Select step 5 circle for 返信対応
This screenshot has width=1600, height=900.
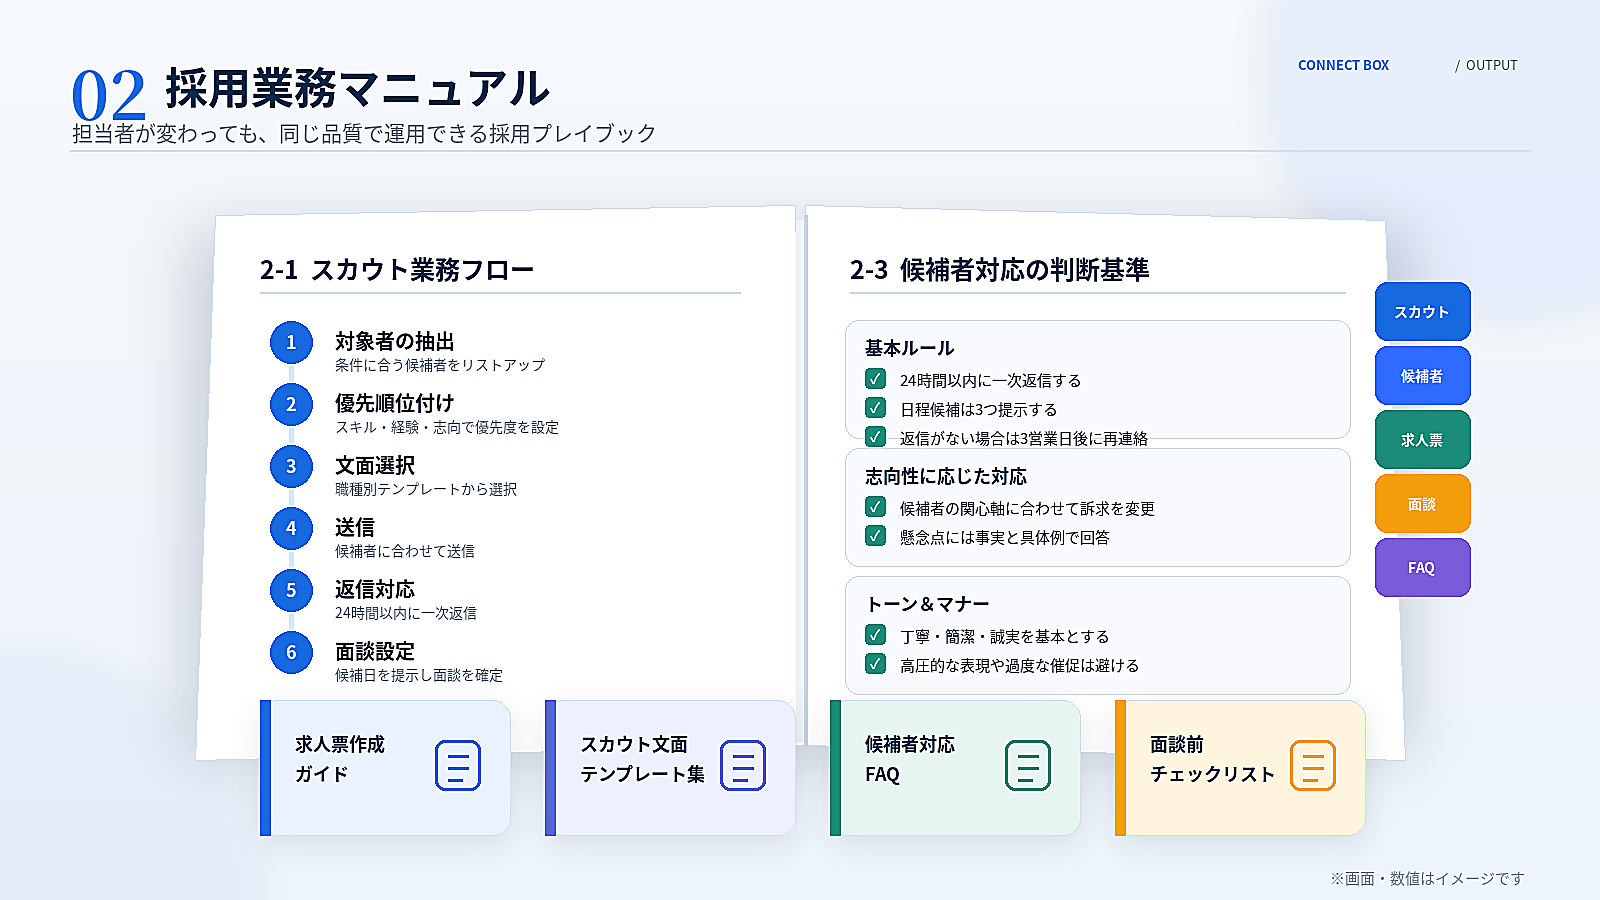tap(291, 590)
